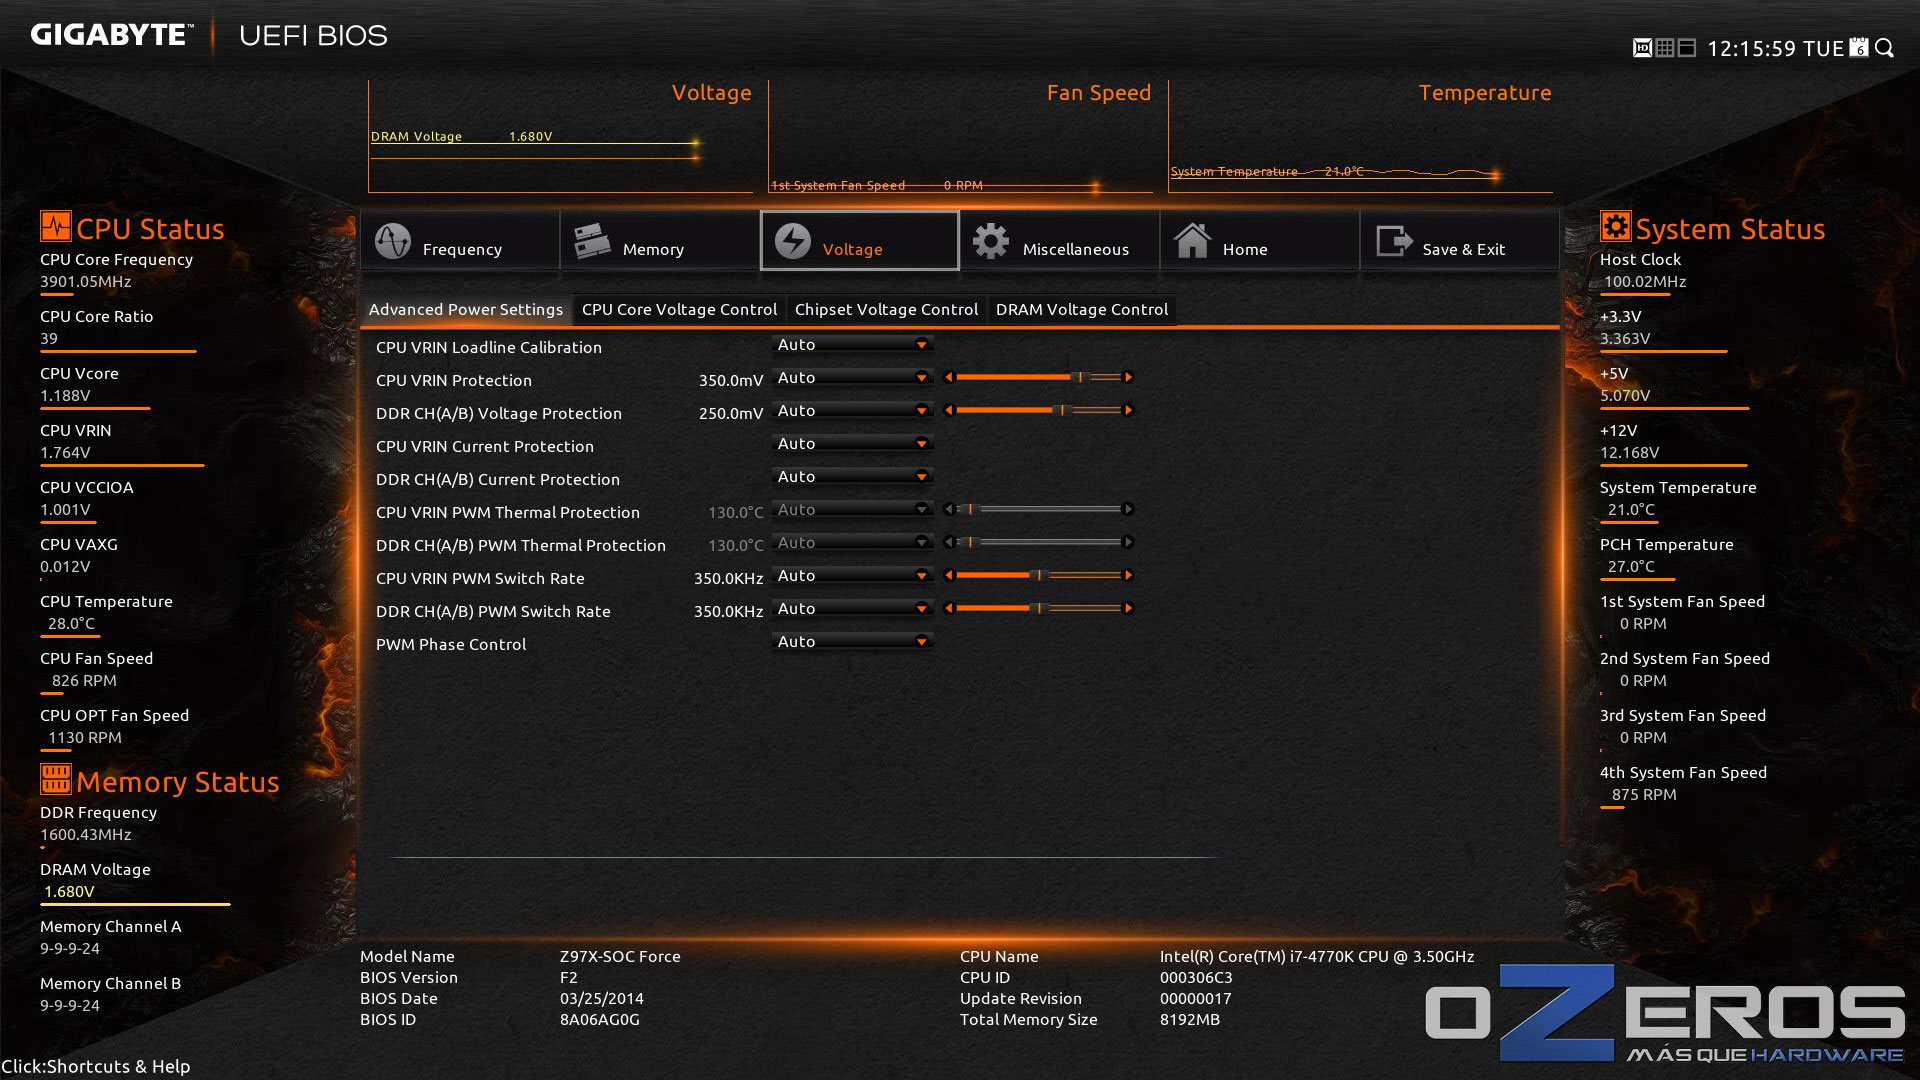This screenshot has width=1920, height=1080.
Task: Decrease CPU VRIN Protection with left arrow
Action: point(949,377)
